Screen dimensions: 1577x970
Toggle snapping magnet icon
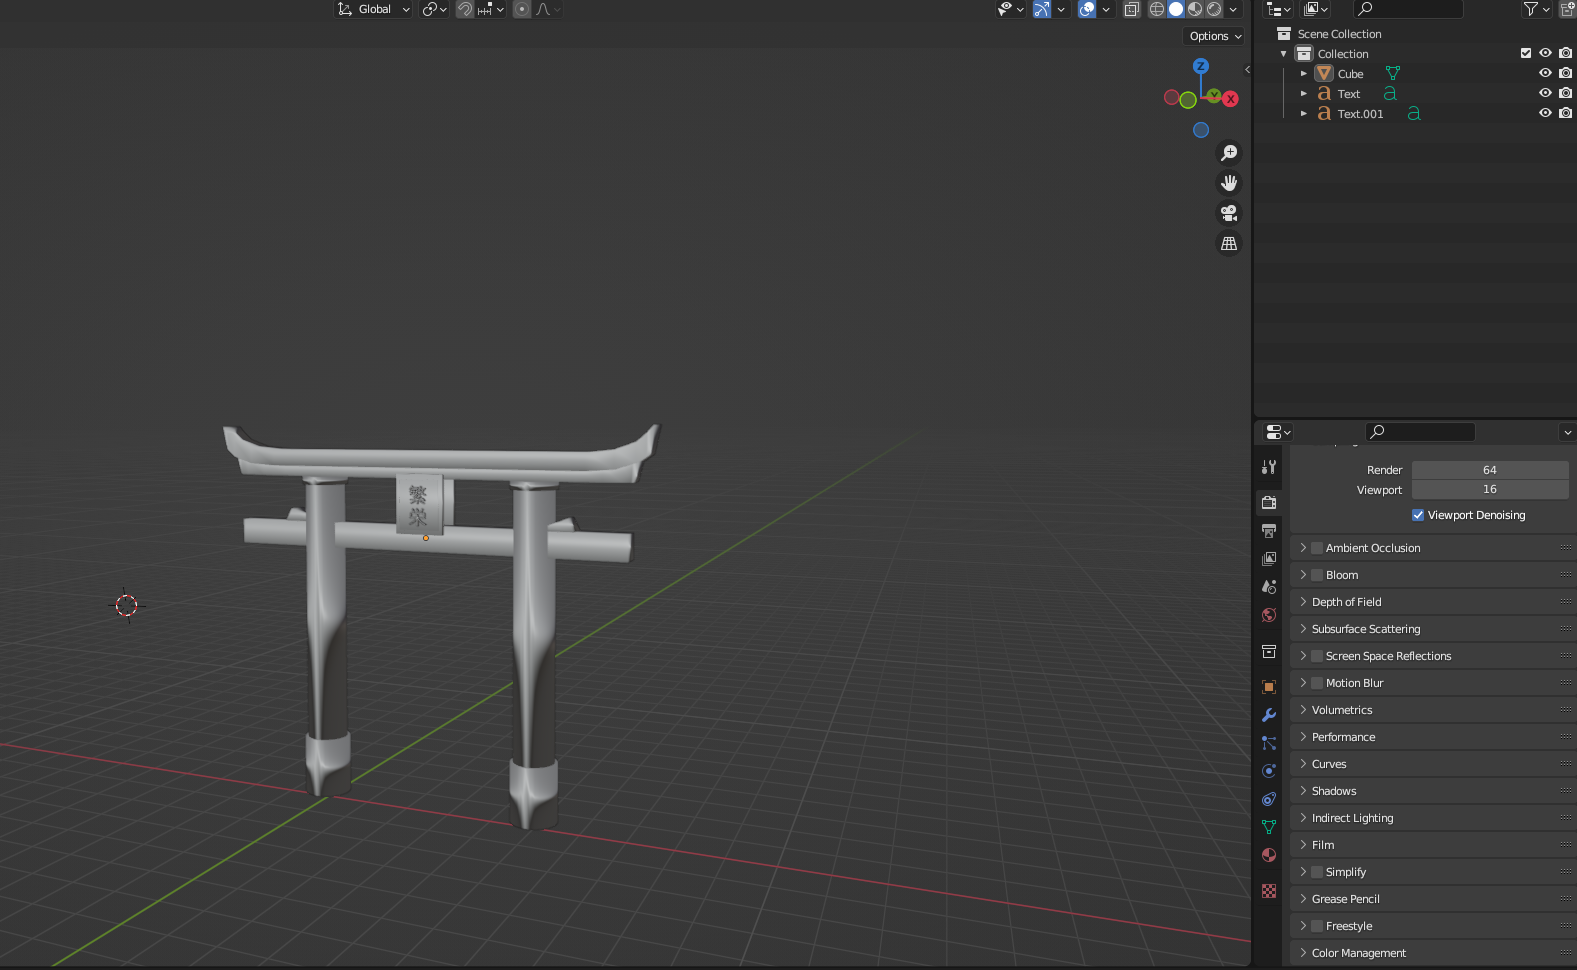pyautogui.click(x=465, y=9)
